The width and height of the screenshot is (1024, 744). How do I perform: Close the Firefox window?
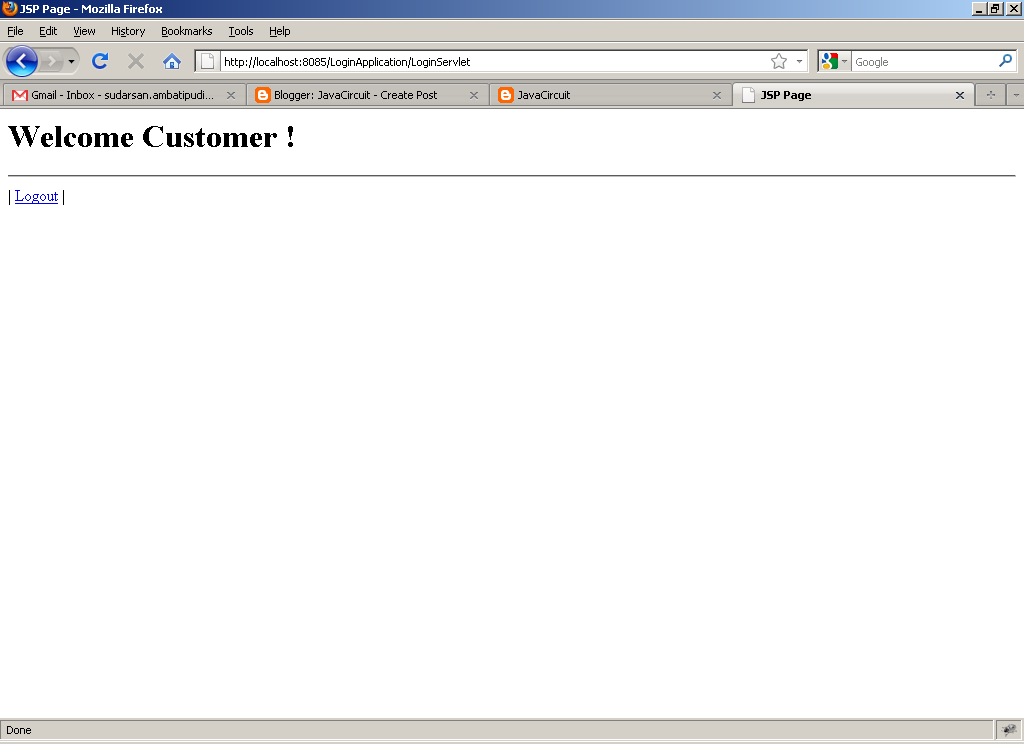coord(1014,8)
